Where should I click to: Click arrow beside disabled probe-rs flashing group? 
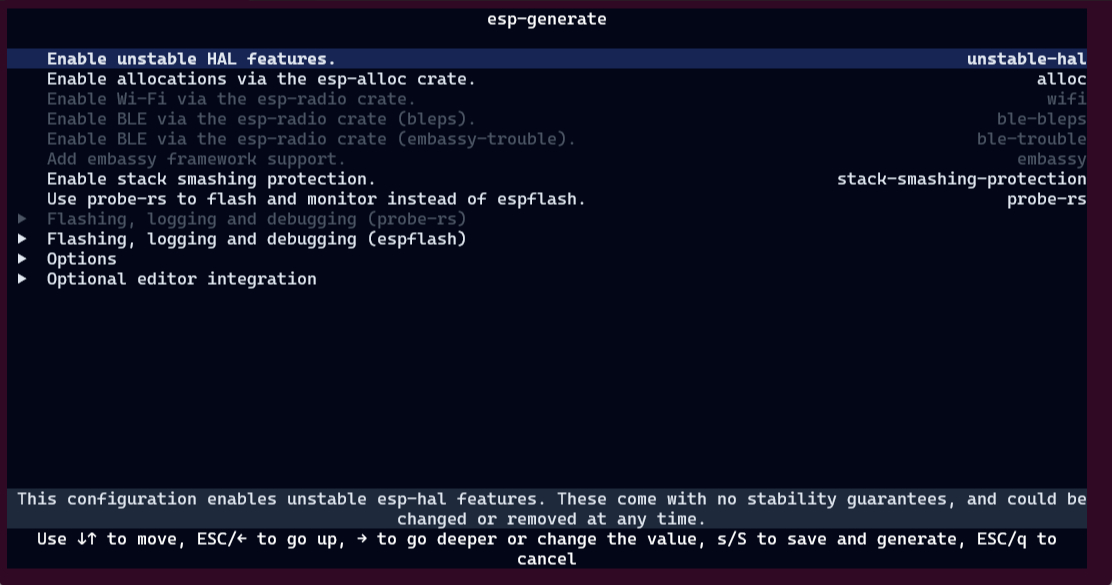coord(22,219)
